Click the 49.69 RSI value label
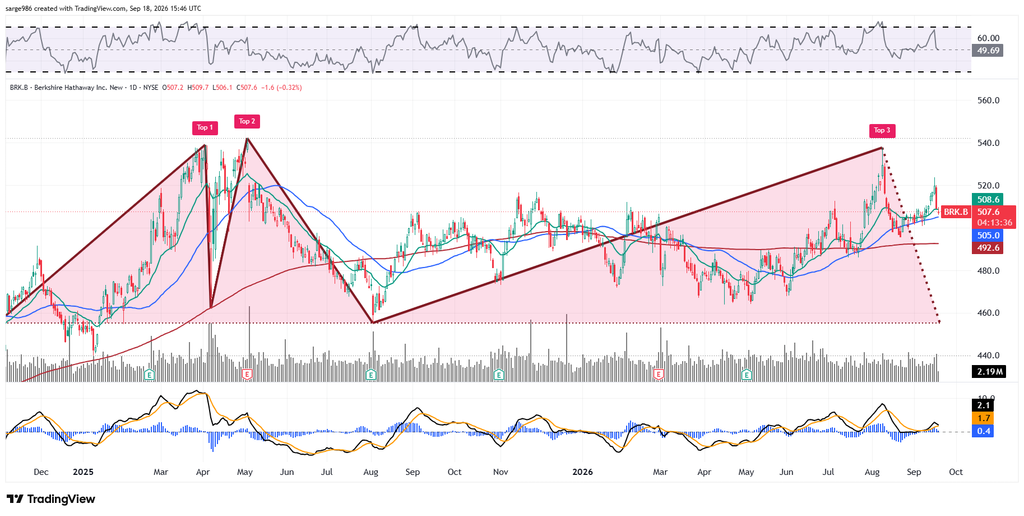The width and height of the screenshot is (1024, 516). coord(987,50)
